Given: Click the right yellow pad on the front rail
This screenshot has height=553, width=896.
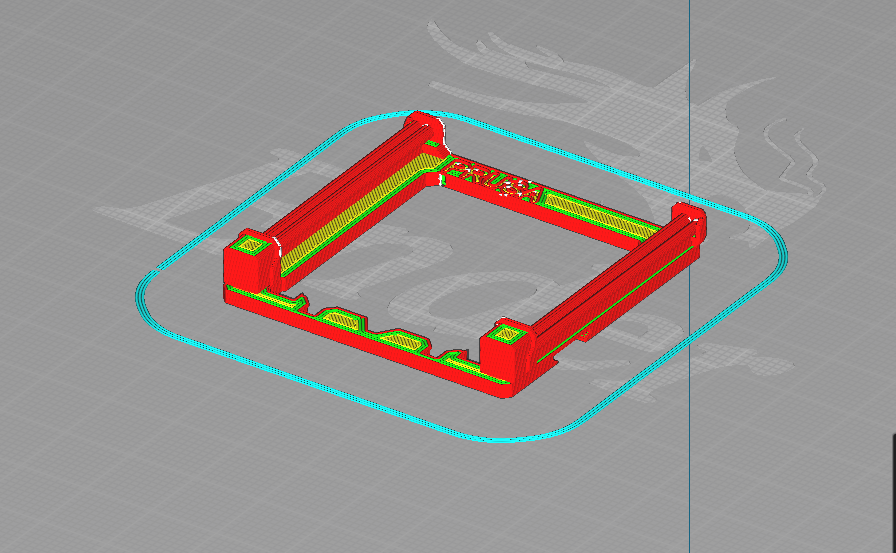Looking at the screenshot, I should coord(398,337).
